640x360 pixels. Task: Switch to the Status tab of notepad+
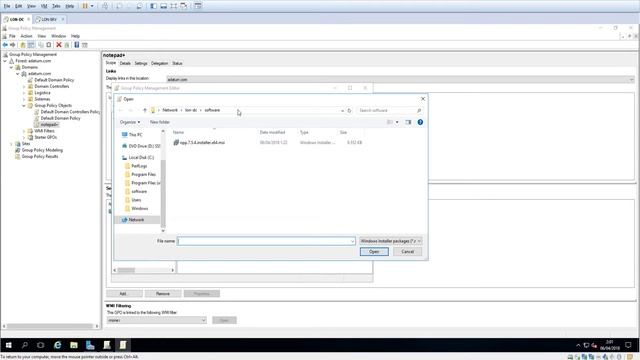tap(177, 63)
